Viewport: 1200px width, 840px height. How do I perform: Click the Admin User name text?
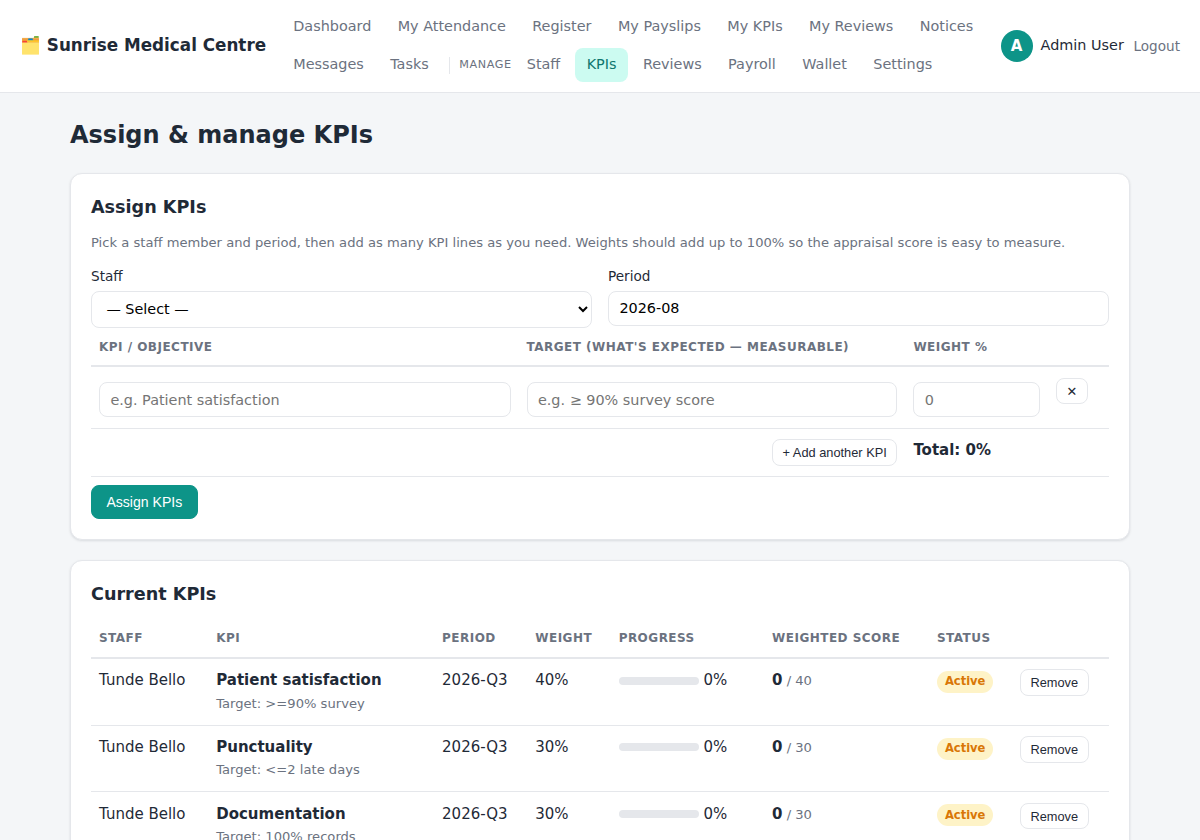tap(1082, 45)
